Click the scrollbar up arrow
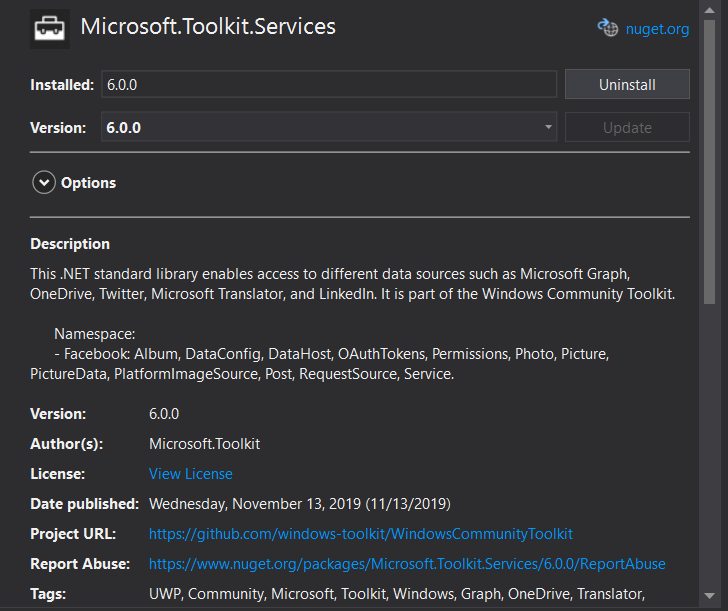 709,9
